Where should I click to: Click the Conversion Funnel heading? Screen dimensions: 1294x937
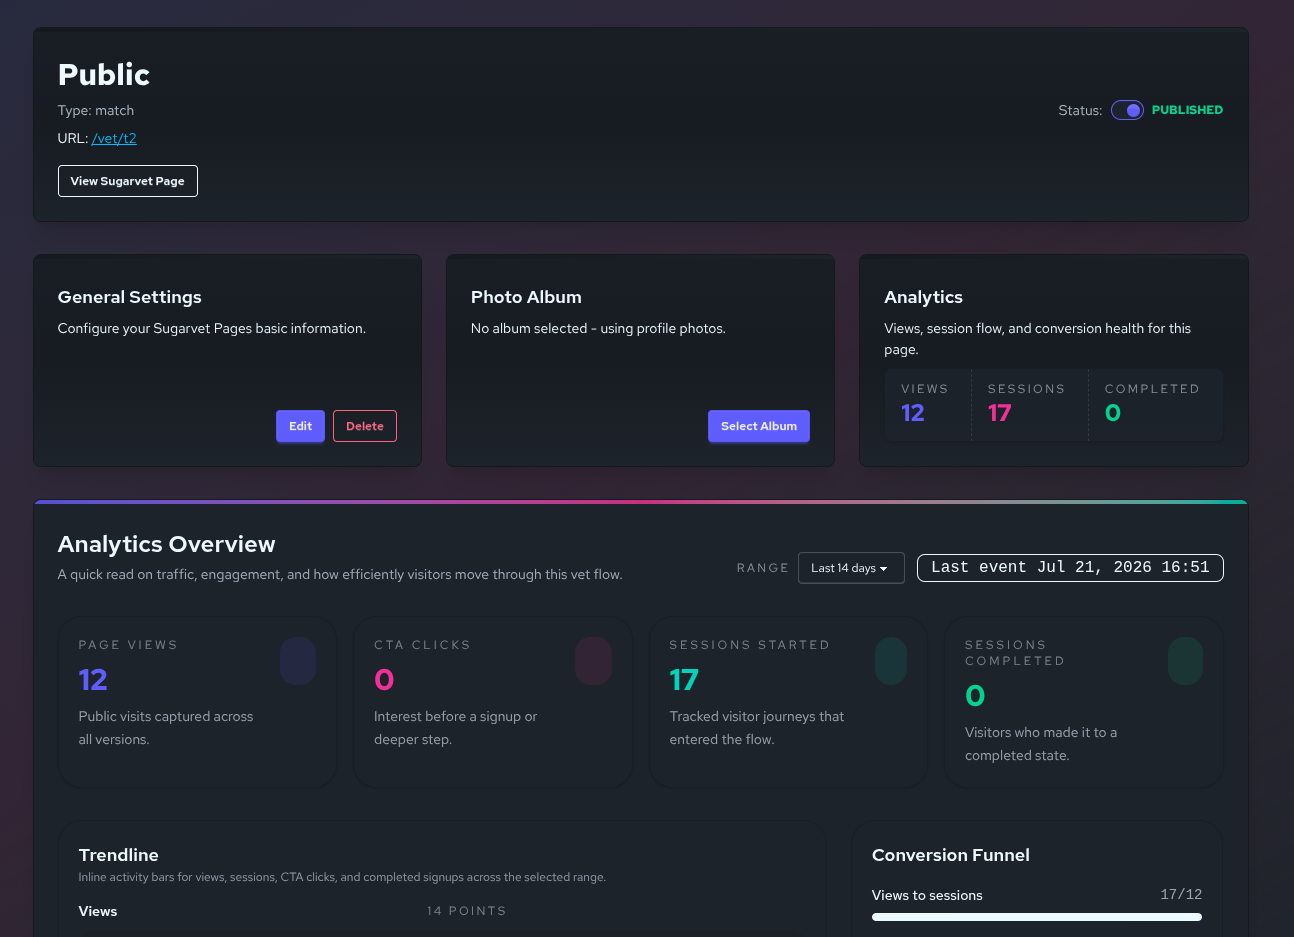[x=951, y=855]
